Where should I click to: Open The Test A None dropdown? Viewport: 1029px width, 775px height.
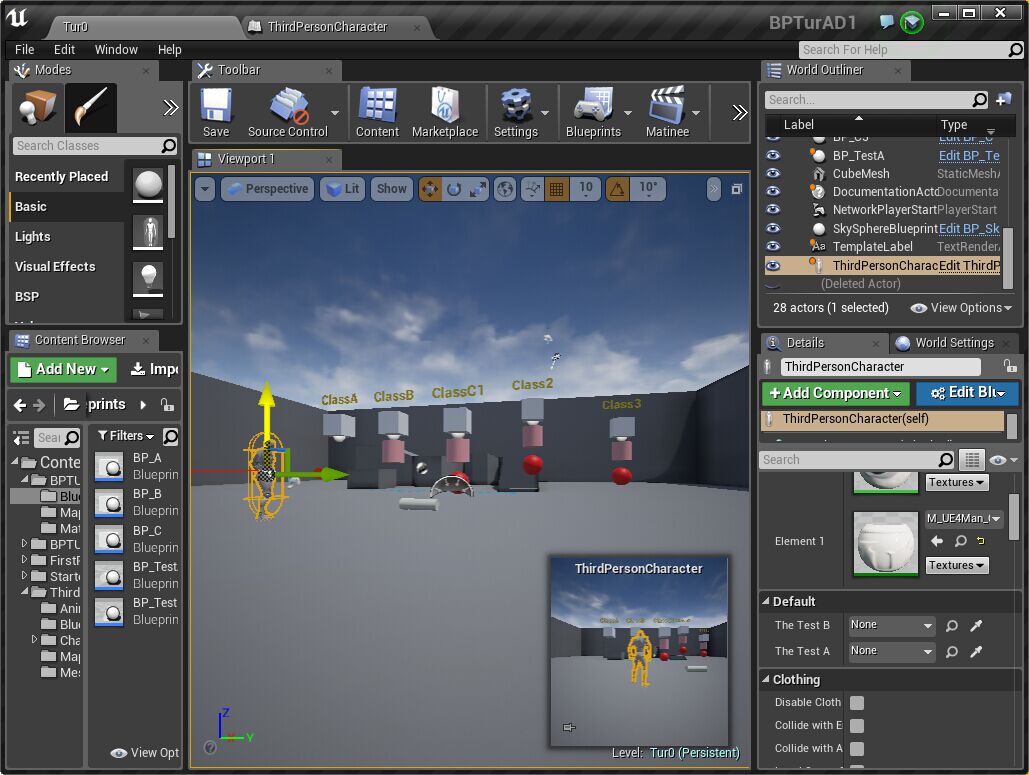coord(891,651)
